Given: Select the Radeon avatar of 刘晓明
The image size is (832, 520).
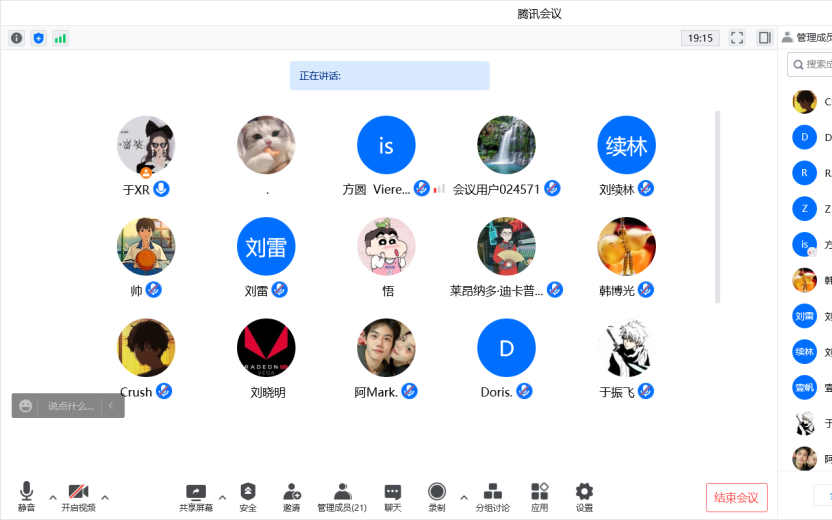Looking at the screenshot, I should click(266, 348).
